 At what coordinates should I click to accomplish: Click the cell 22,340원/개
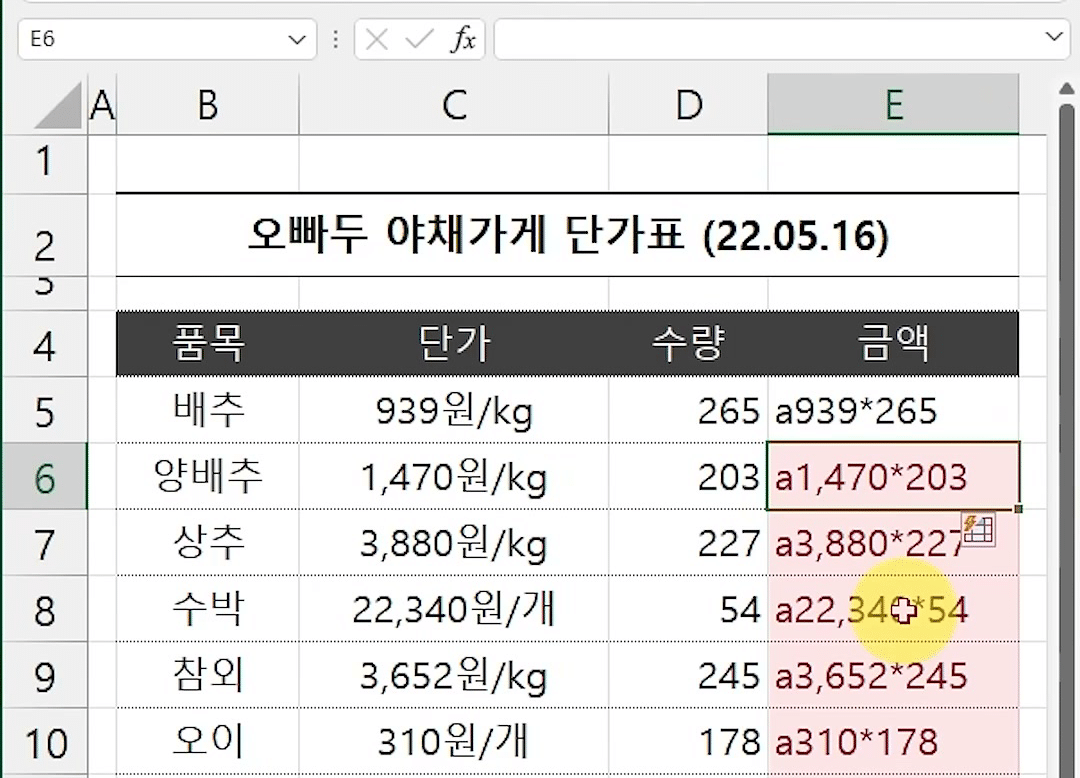click(x=454, y=609)
